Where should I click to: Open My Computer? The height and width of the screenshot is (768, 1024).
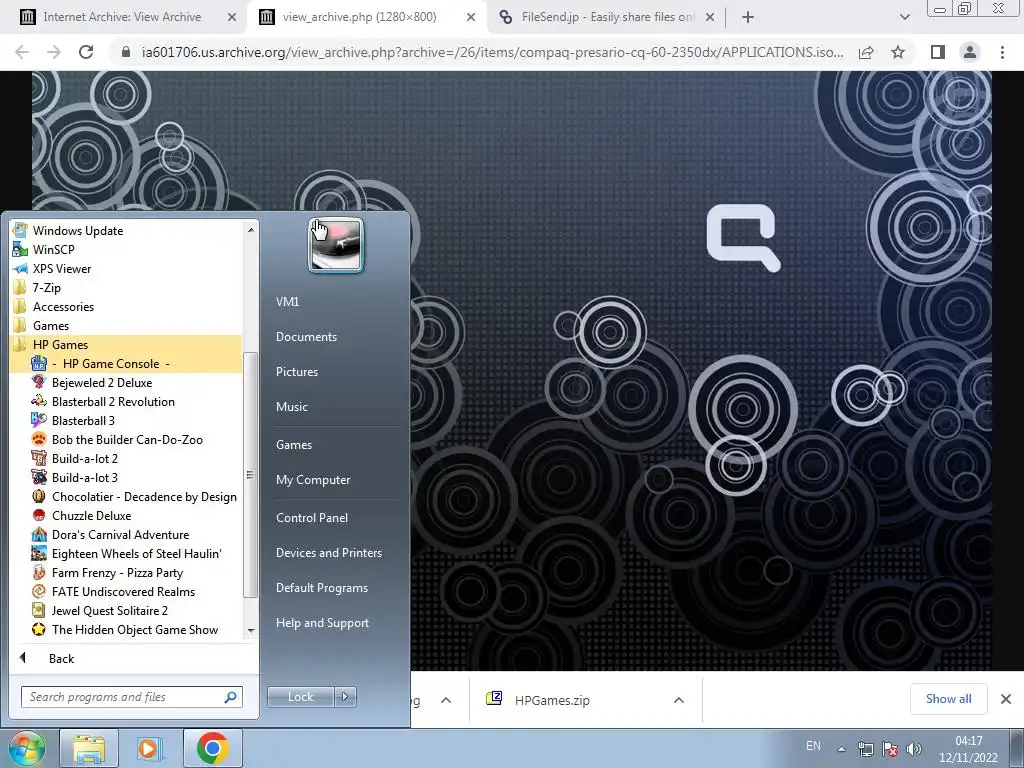(x=313, y=479)
